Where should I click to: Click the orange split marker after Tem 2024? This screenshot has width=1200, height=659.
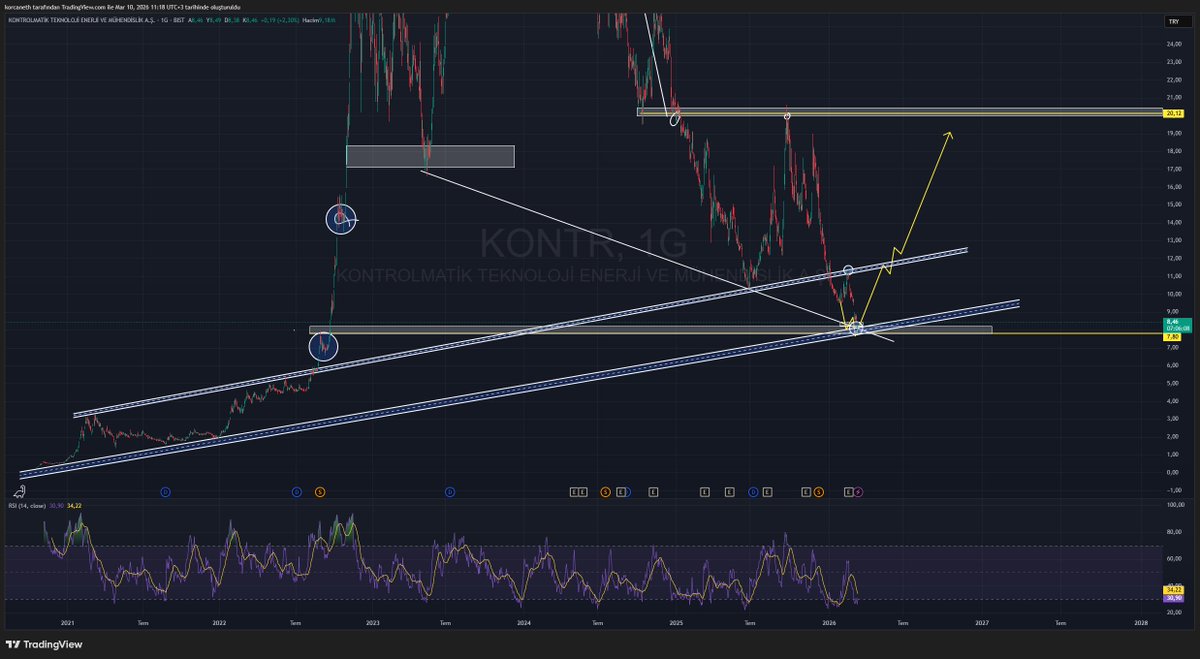[x=605, y=492]
